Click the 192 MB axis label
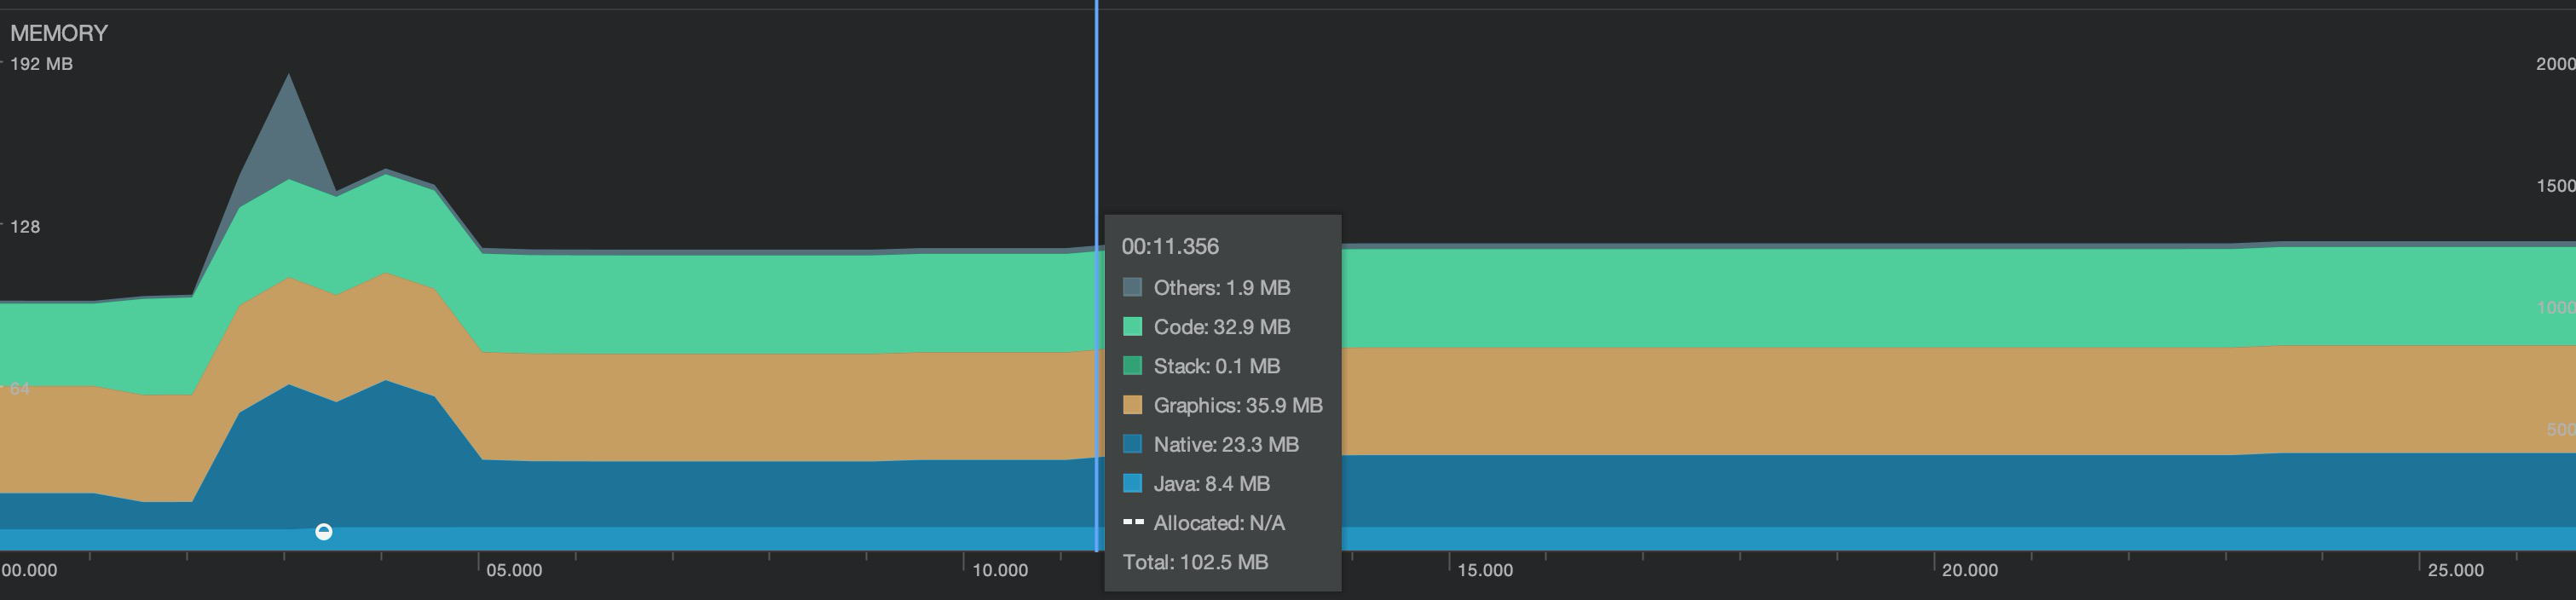 [x=41, y=64]
